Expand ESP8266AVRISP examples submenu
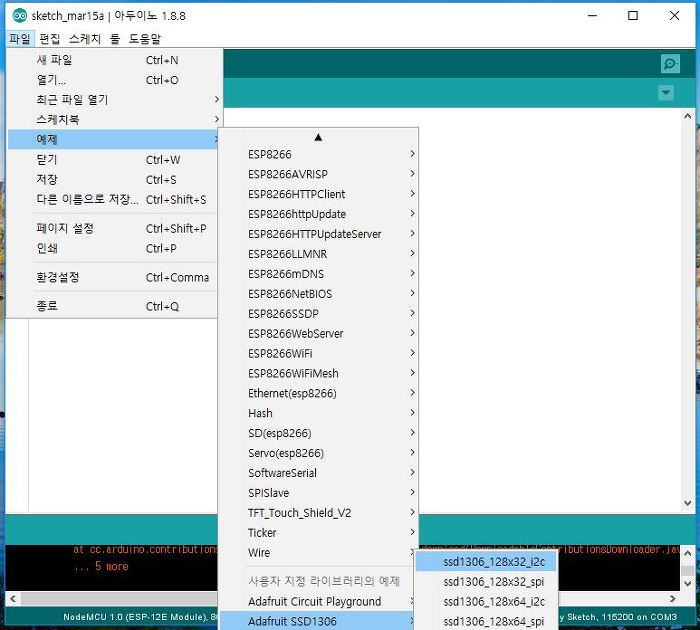The width and height of the screenshot is (700, 630). click(318, 174)
